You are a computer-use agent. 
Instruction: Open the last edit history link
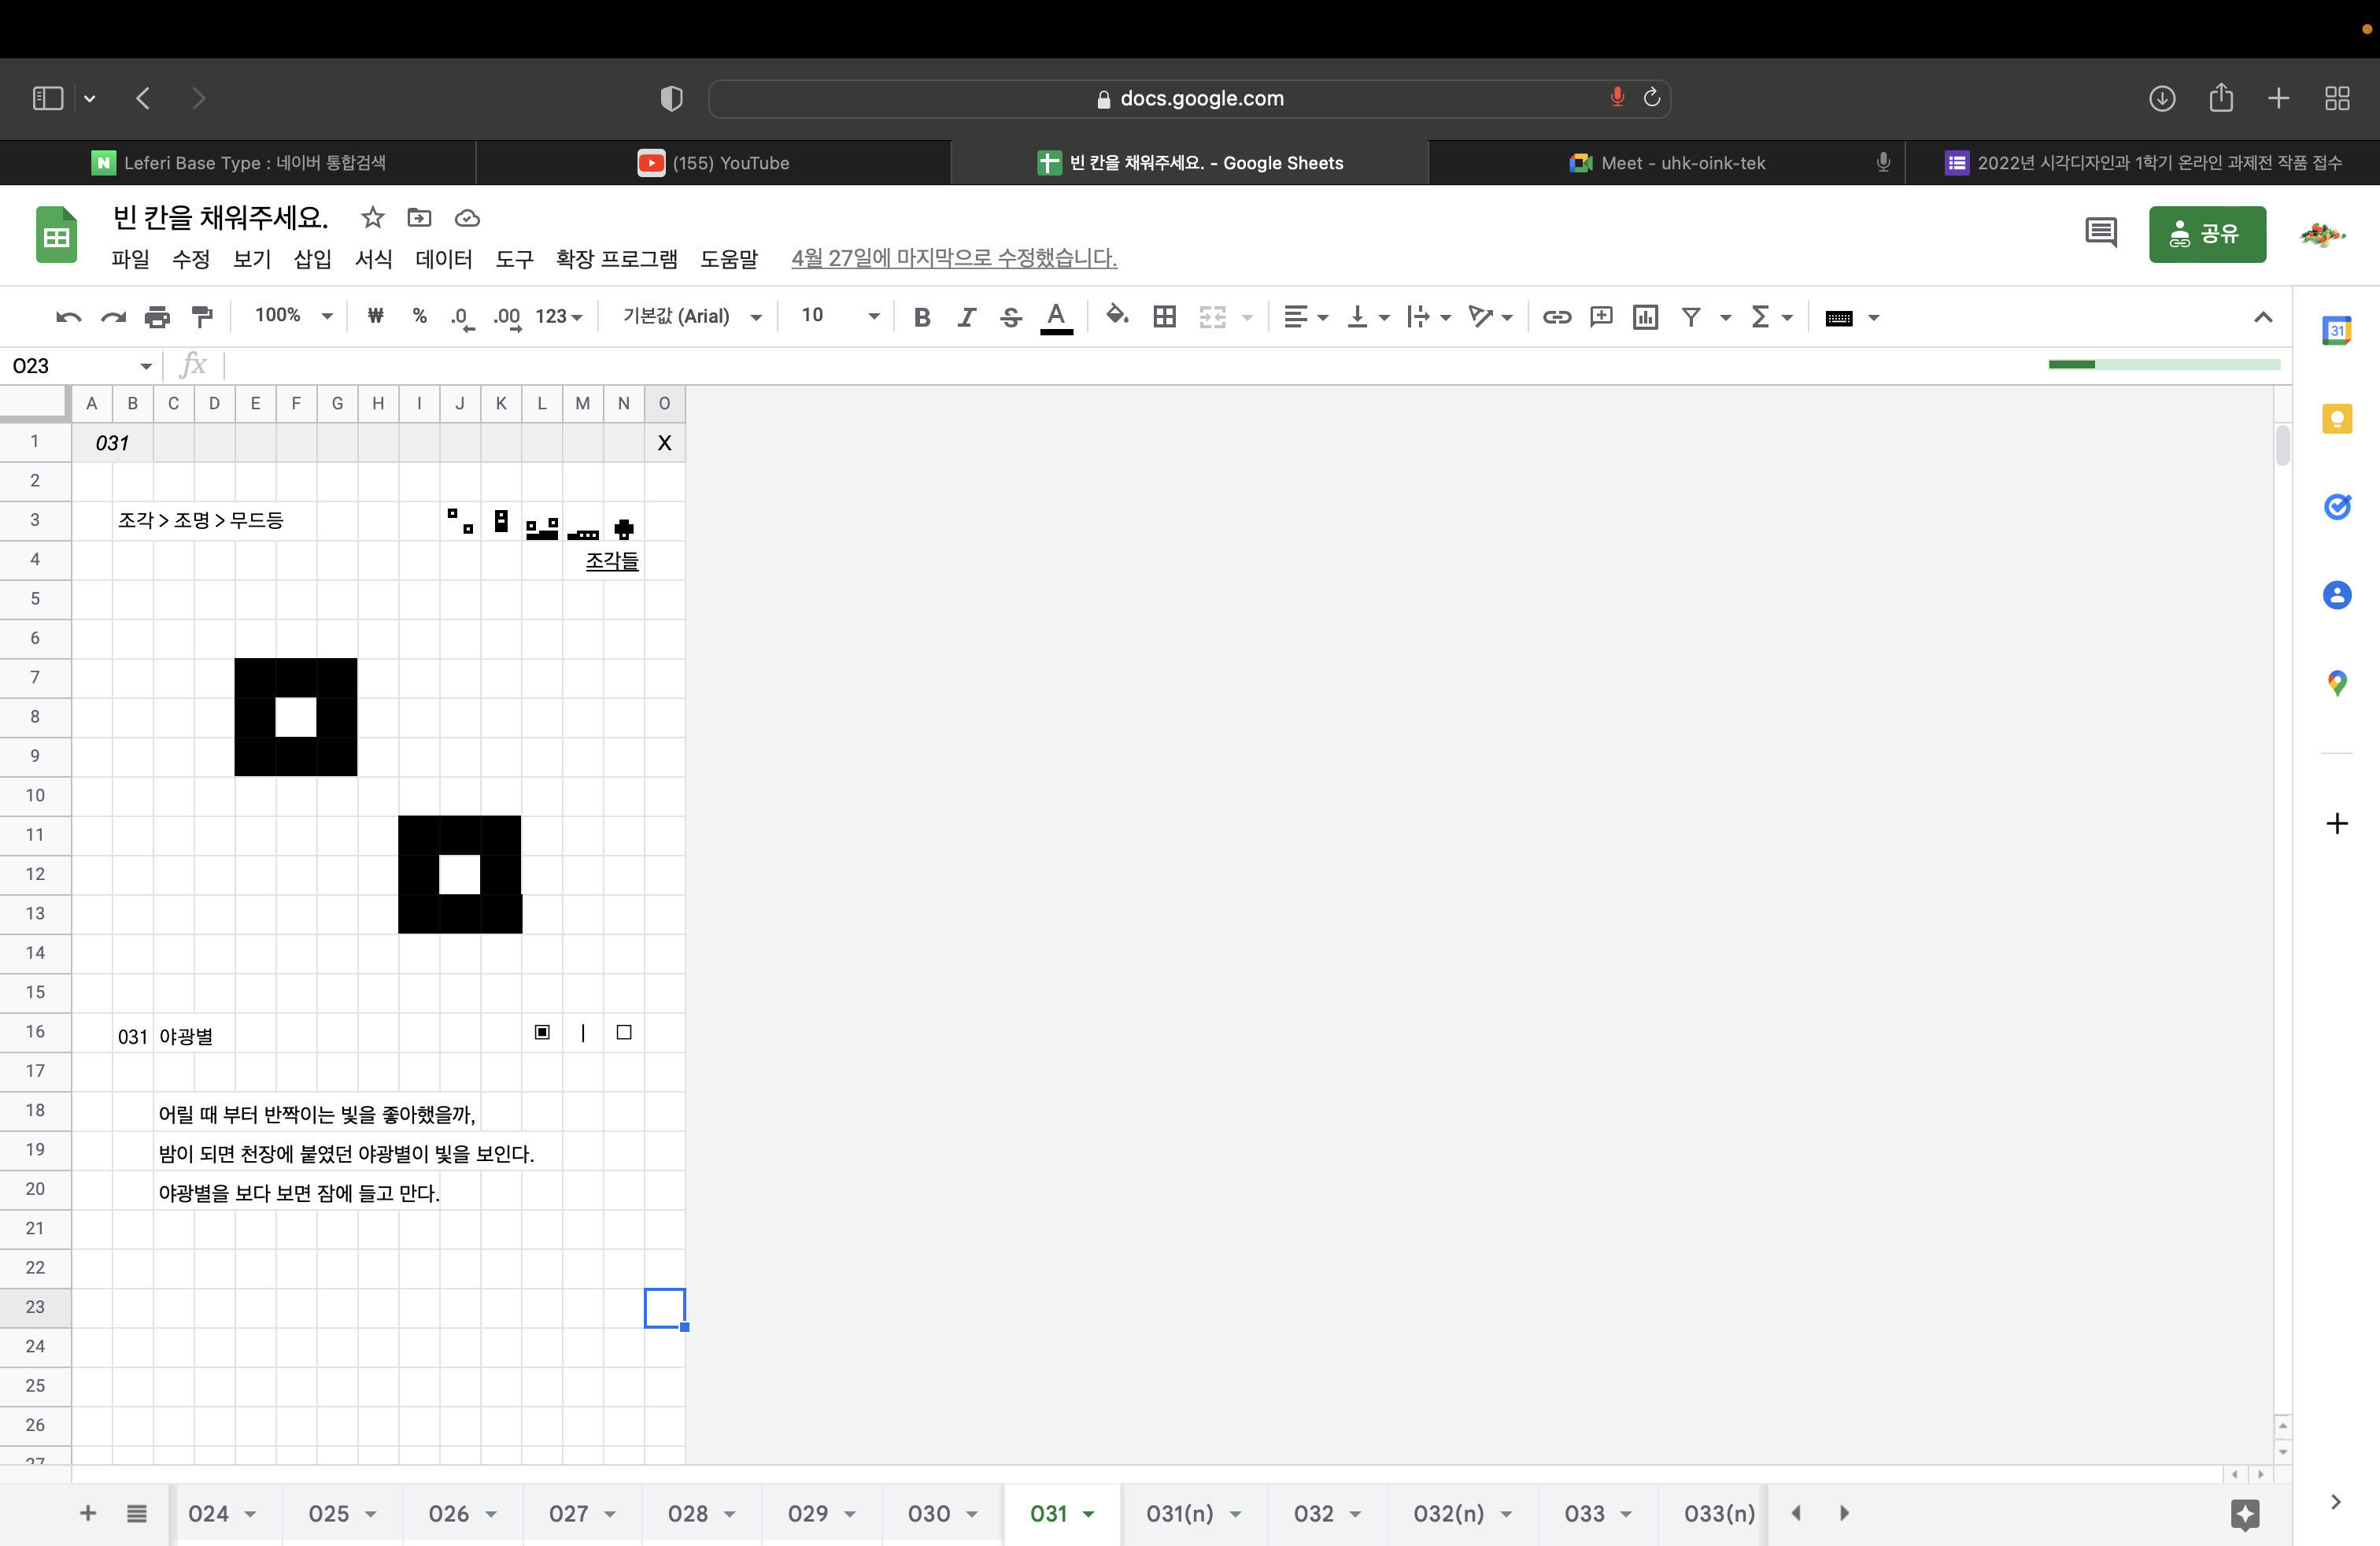[x=953, y=258]
